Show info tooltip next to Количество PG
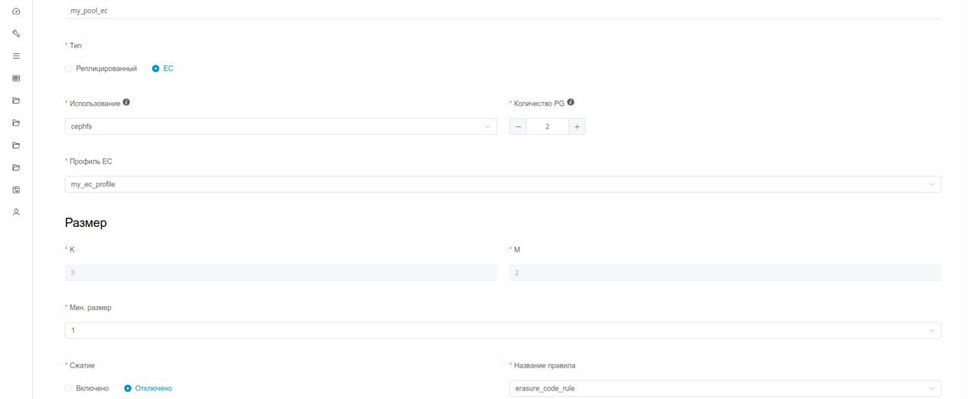 pyautogui.click(x=570, y=103)
